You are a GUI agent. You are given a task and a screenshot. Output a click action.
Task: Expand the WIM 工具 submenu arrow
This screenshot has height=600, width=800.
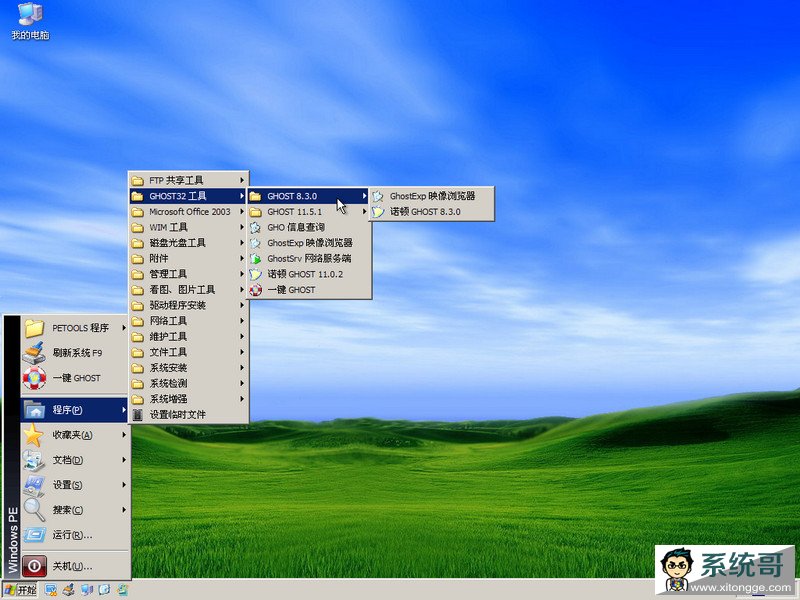pos(242,228)
